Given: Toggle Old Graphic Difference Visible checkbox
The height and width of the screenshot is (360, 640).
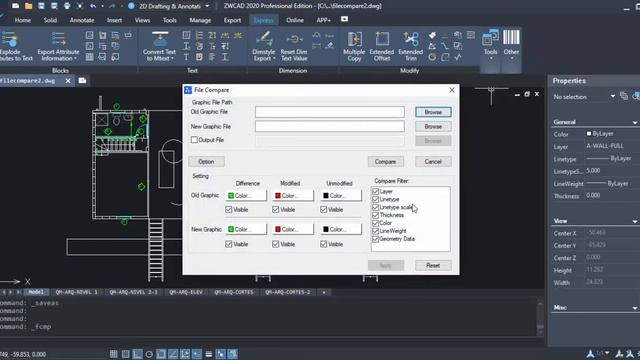Looking at the screenshot, I should (229, 209).
